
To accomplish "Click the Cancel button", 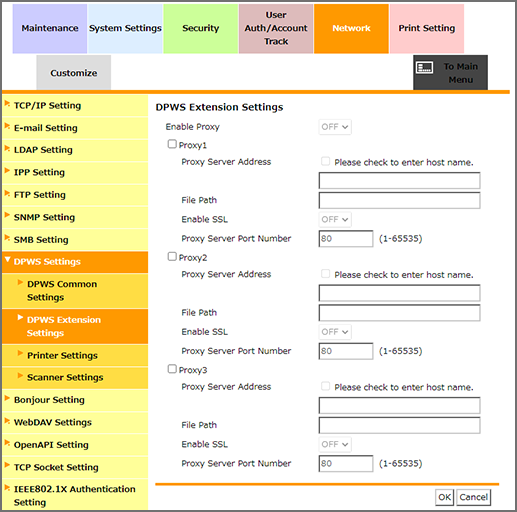I will pos(473,497).
